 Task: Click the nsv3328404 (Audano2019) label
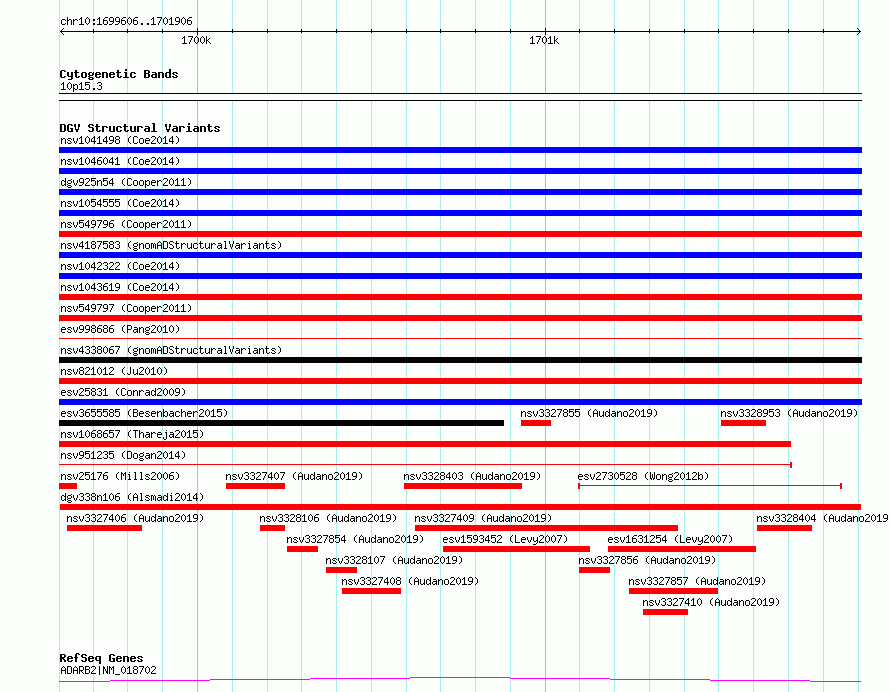823,518
